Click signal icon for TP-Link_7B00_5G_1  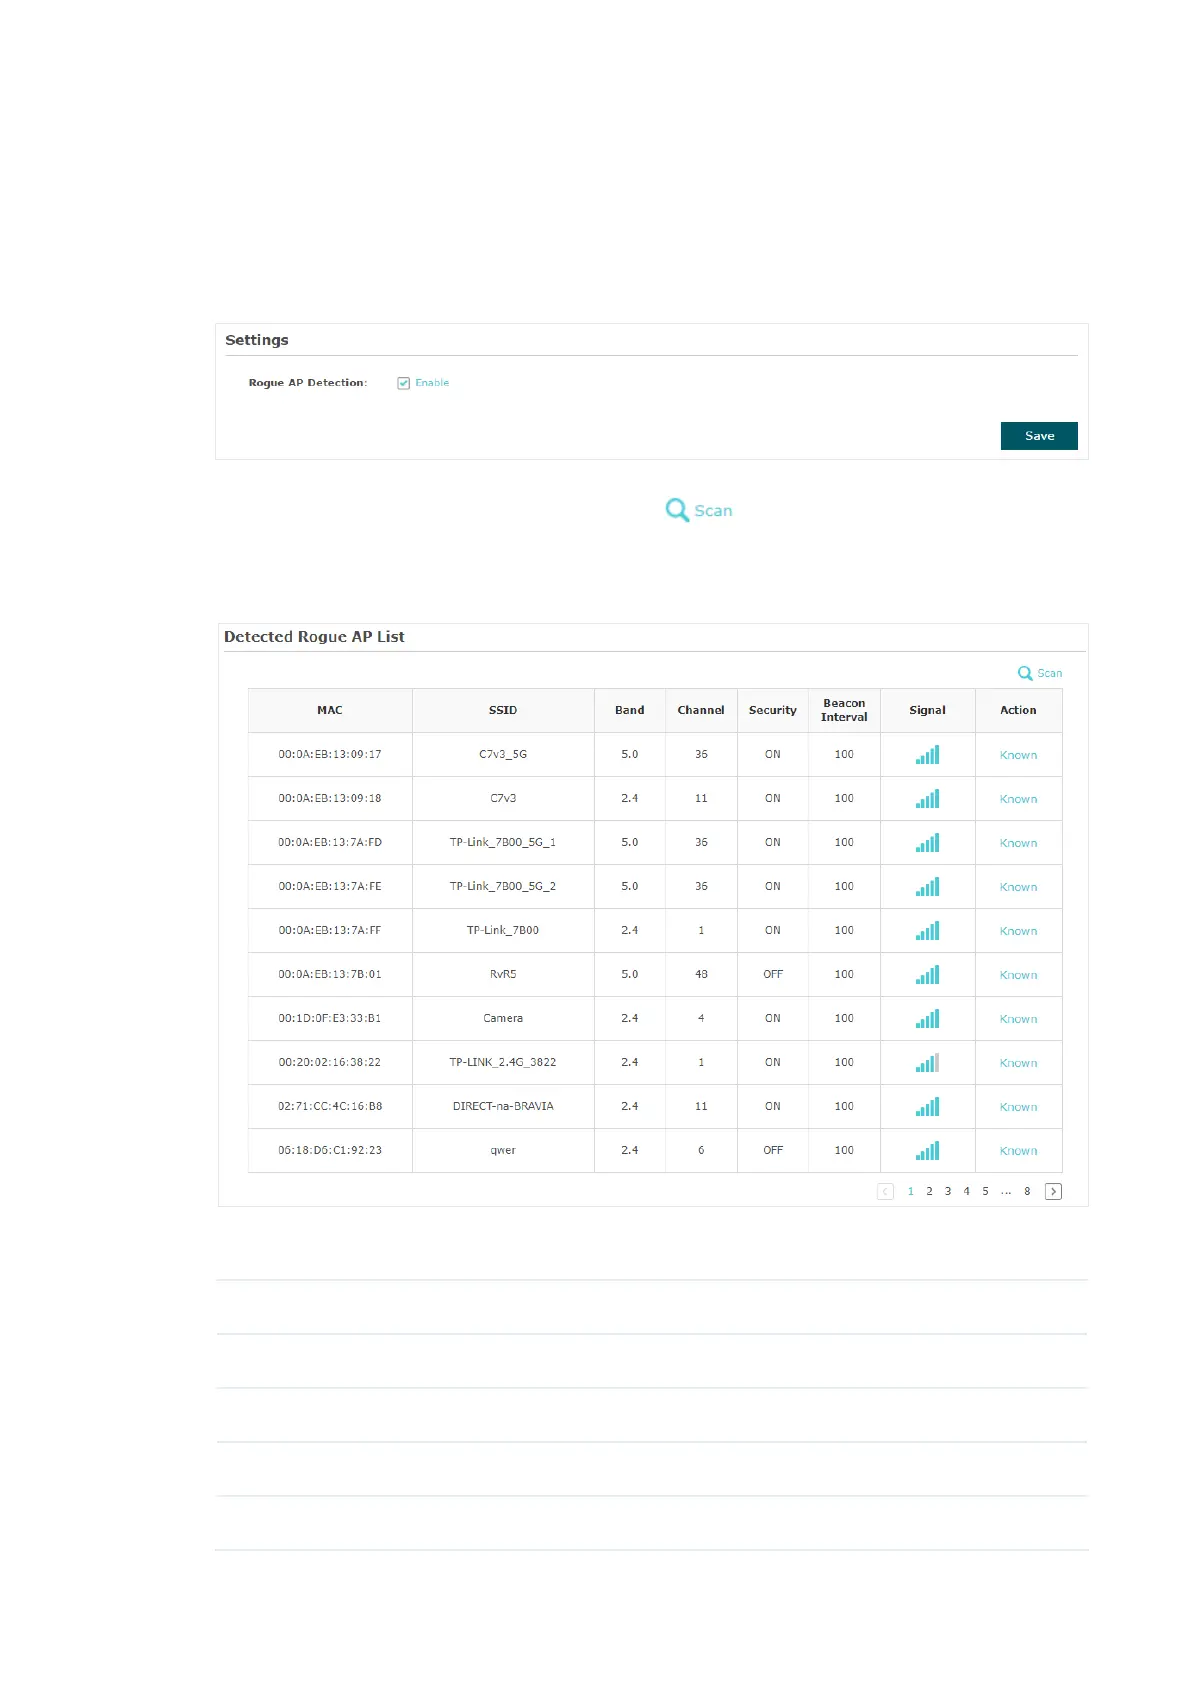927,843
